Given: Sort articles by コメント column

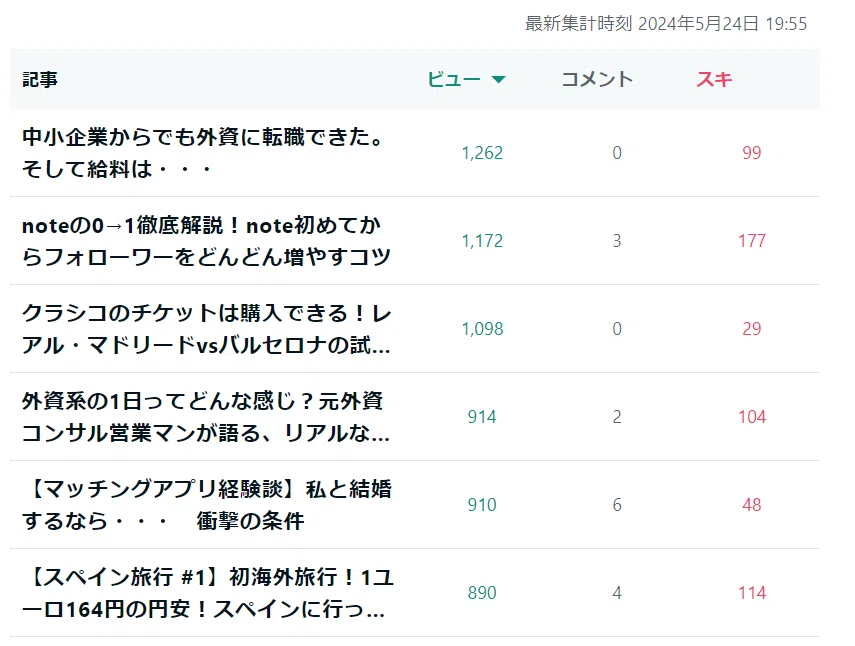Looking at the screenshot, I should click(597, 80).
